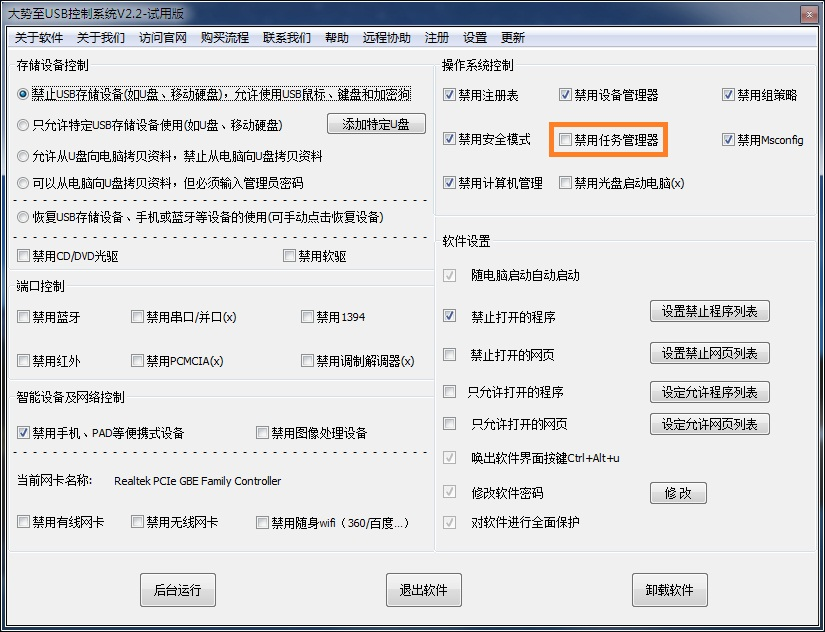Open 设定允许程序列表 button
The height and width of the screenshot is (632, 825).
pos(709,392)
